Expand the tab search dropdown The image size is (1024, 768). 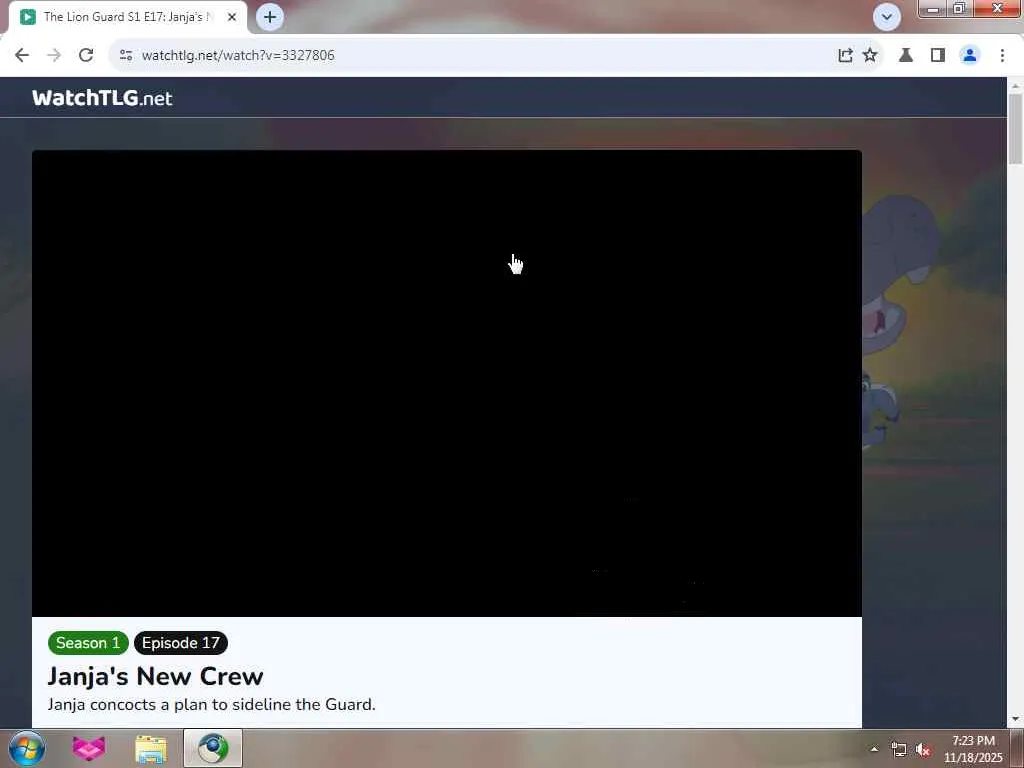(x=887, y=17)
